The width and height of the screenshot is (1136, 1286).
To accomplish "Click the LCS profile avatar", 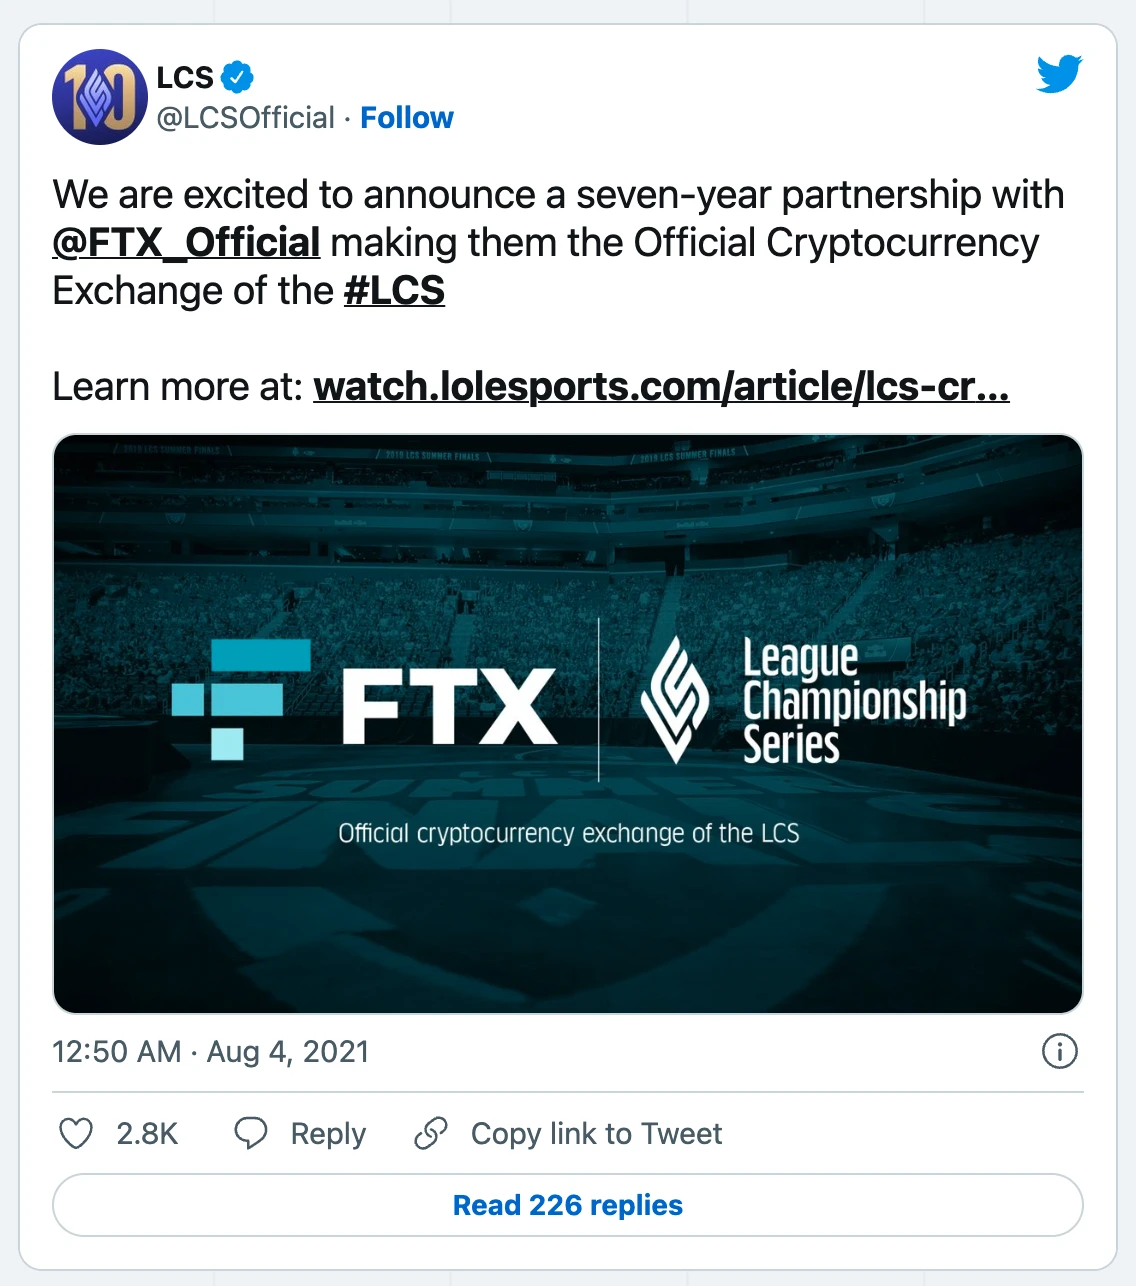I will pos(99,97).
